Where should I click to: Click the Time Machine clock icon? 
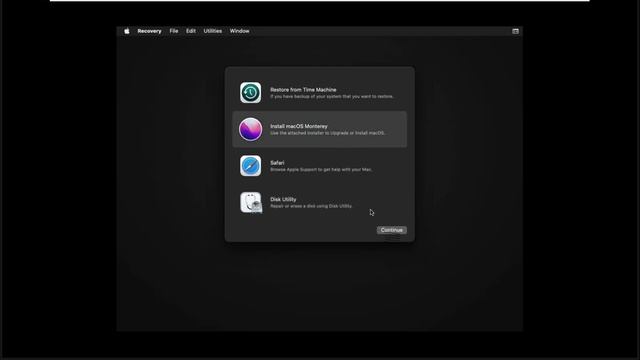251,93
